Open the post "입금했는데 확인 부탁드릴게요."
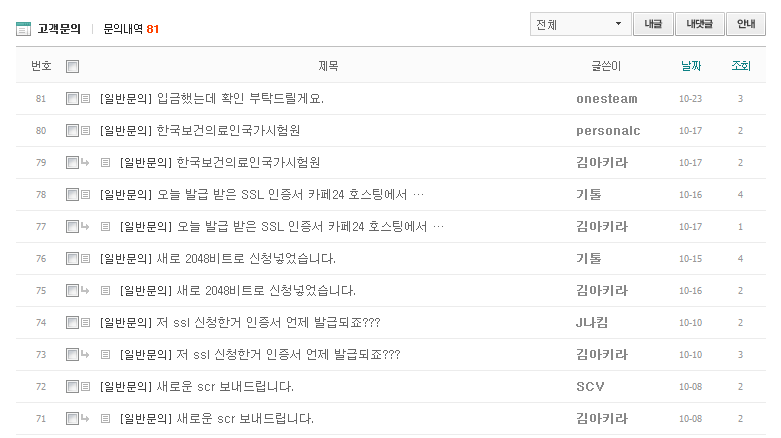Image resolution: width=781 pixels, height=438 pixels. pos(240,99)
